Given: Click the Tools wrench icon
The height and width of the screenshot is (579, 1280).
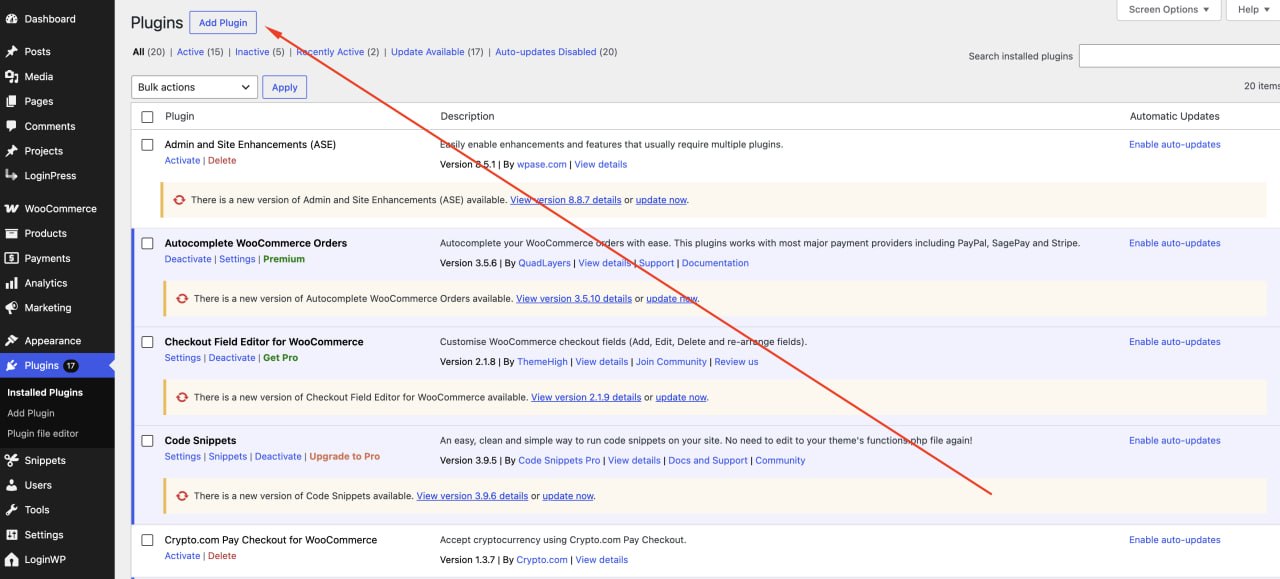Looking at the screenshot, I should 12,511.
